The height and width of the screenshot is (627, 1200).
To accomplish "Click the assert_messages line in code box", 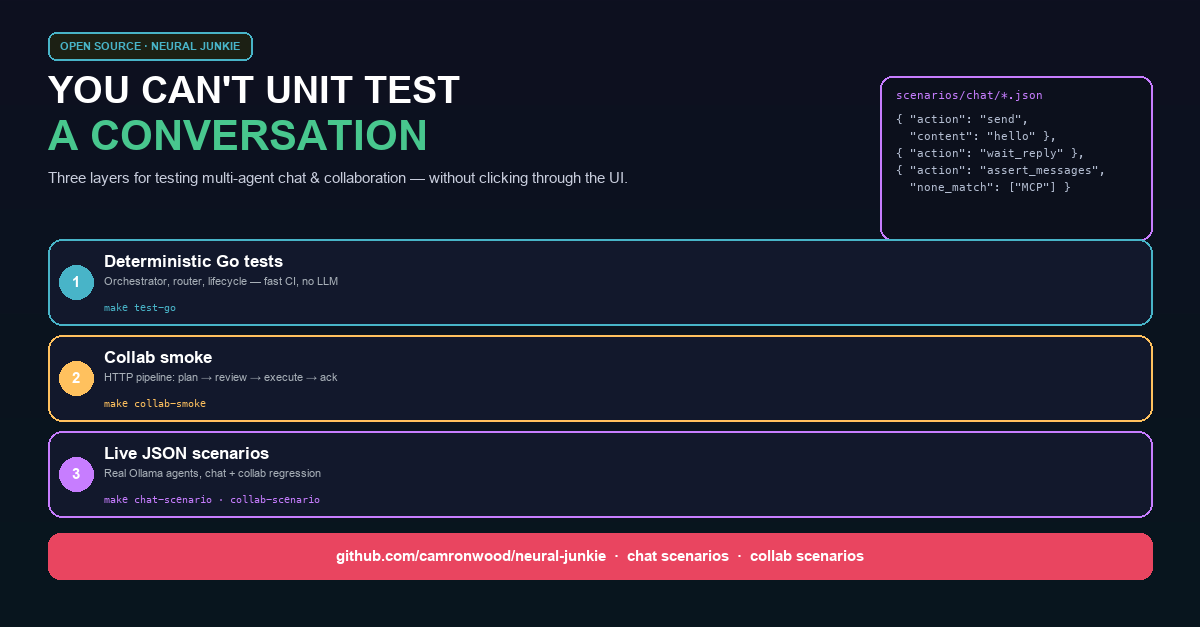I will click(x=1000, y=170).
